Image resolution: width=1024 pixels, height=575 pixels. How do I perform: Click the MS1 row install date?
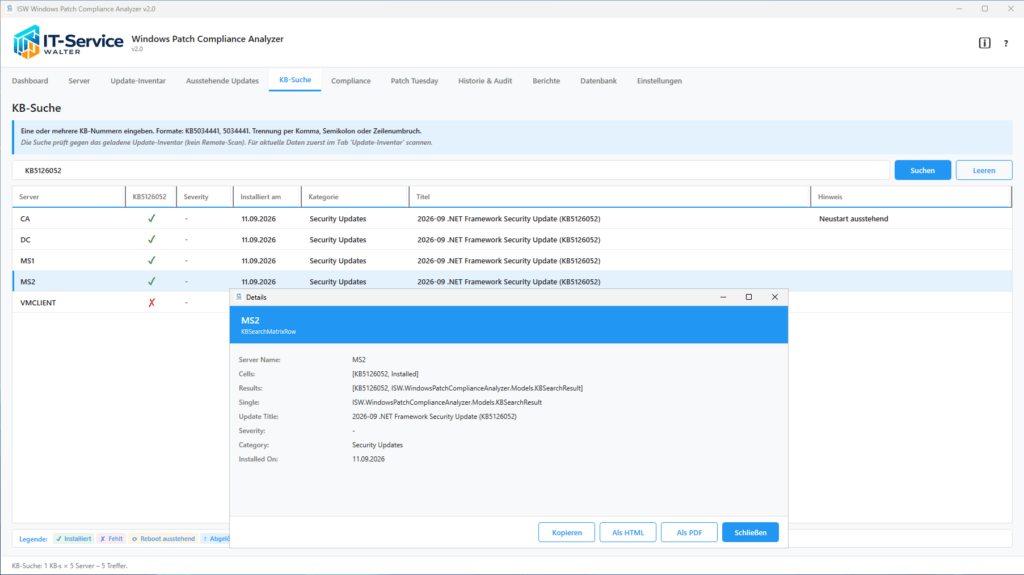pyautogui.click(x=259, y=260)
